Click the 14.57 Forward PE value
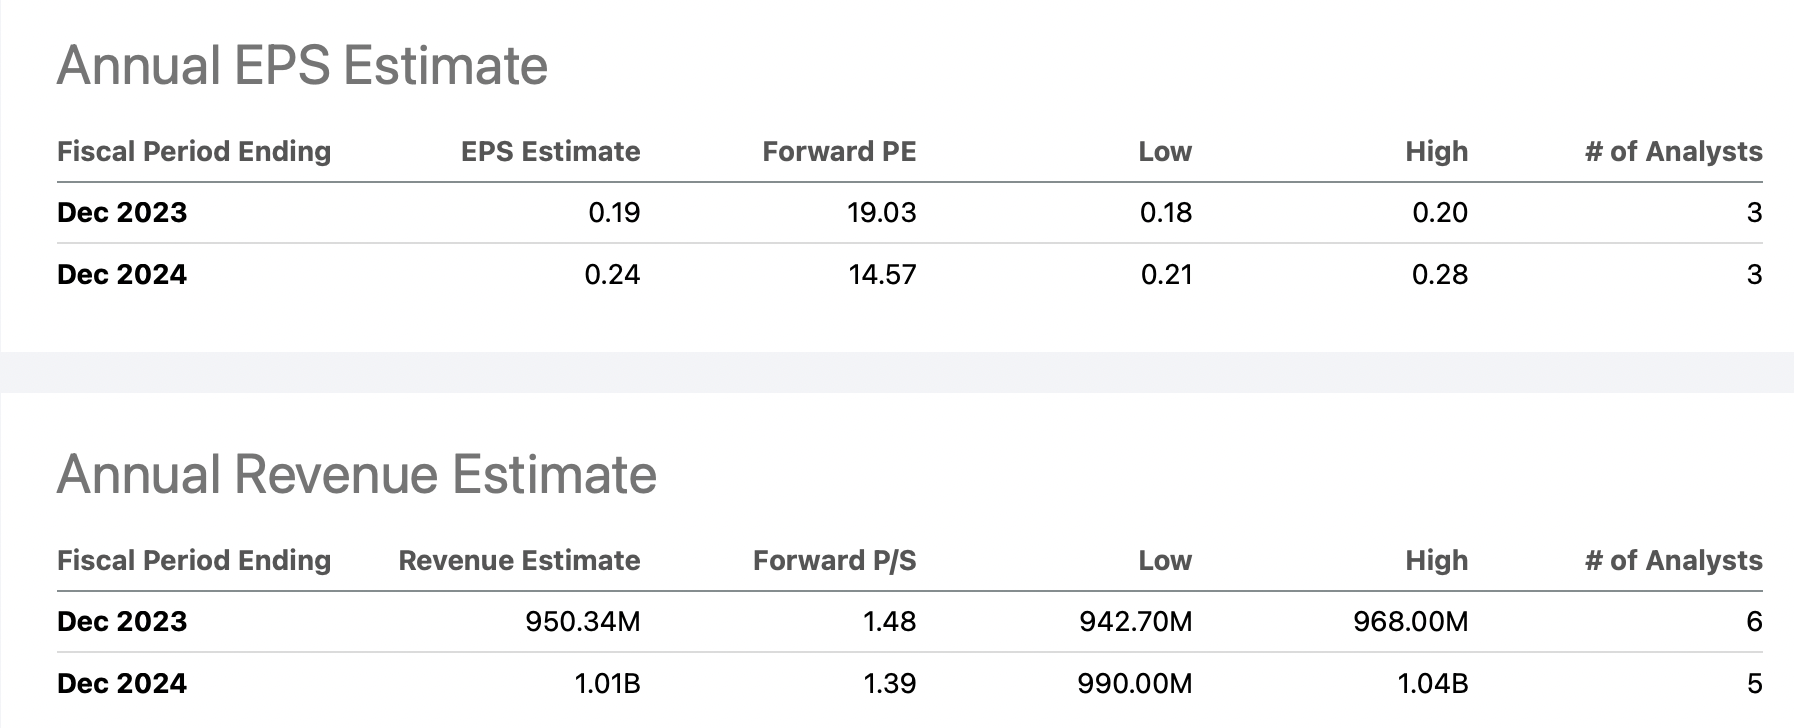Screen dimensions: 1794x728 click(x=882, y=275)
